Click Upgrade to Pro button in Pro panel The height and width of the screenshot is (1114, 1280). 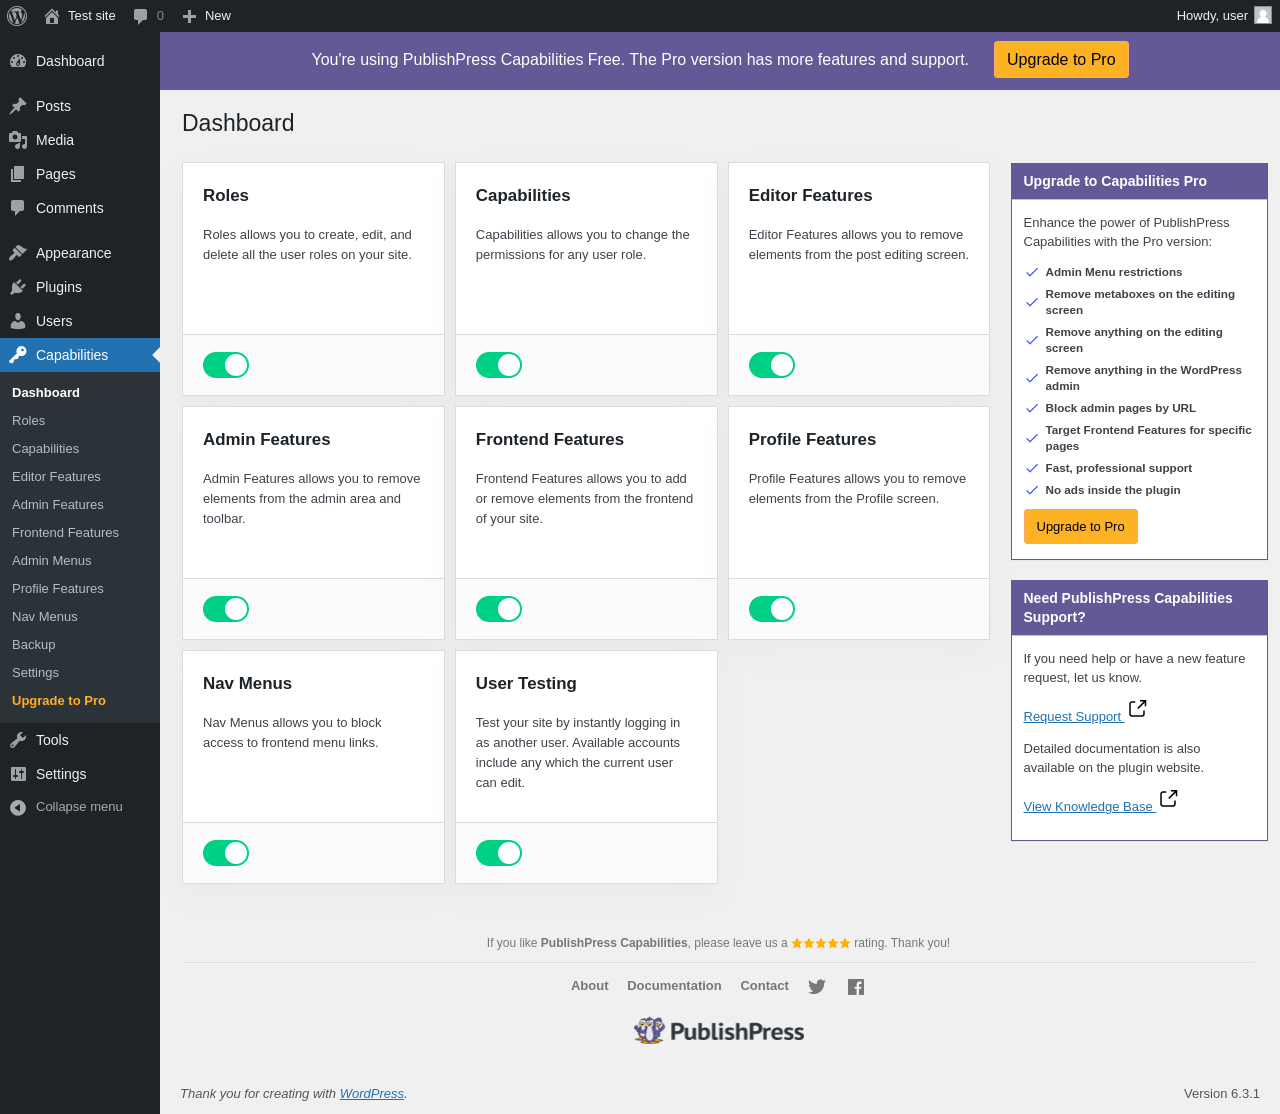click(1080, 526)
